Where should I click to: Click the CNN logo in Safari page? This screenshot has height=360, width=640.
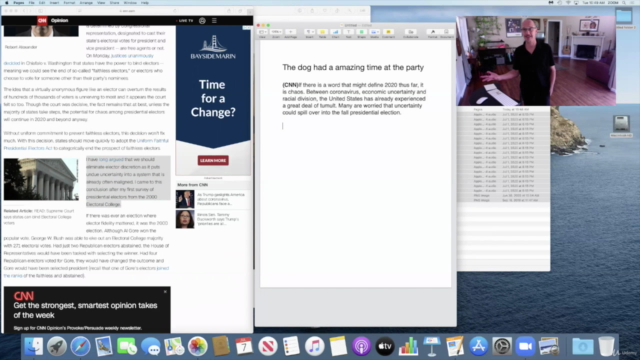(42, 20)
